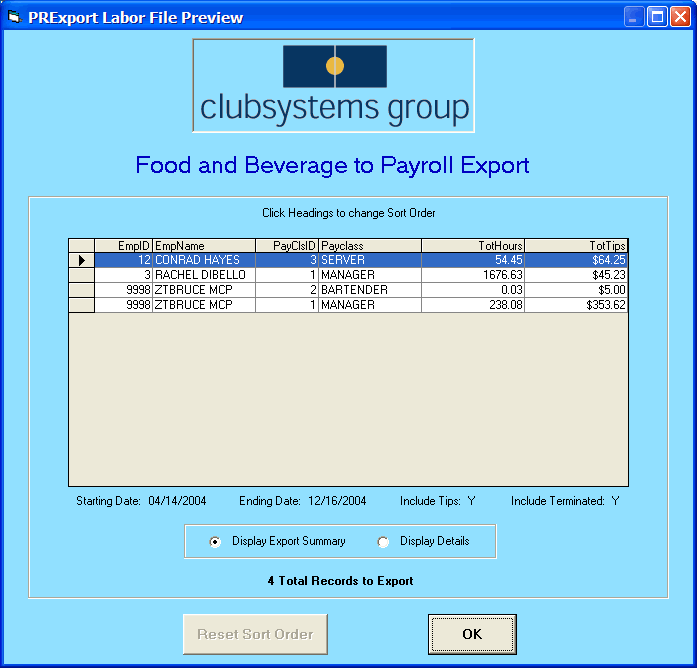
Task: Click the 0.03 hours cell
Action: 473,290
